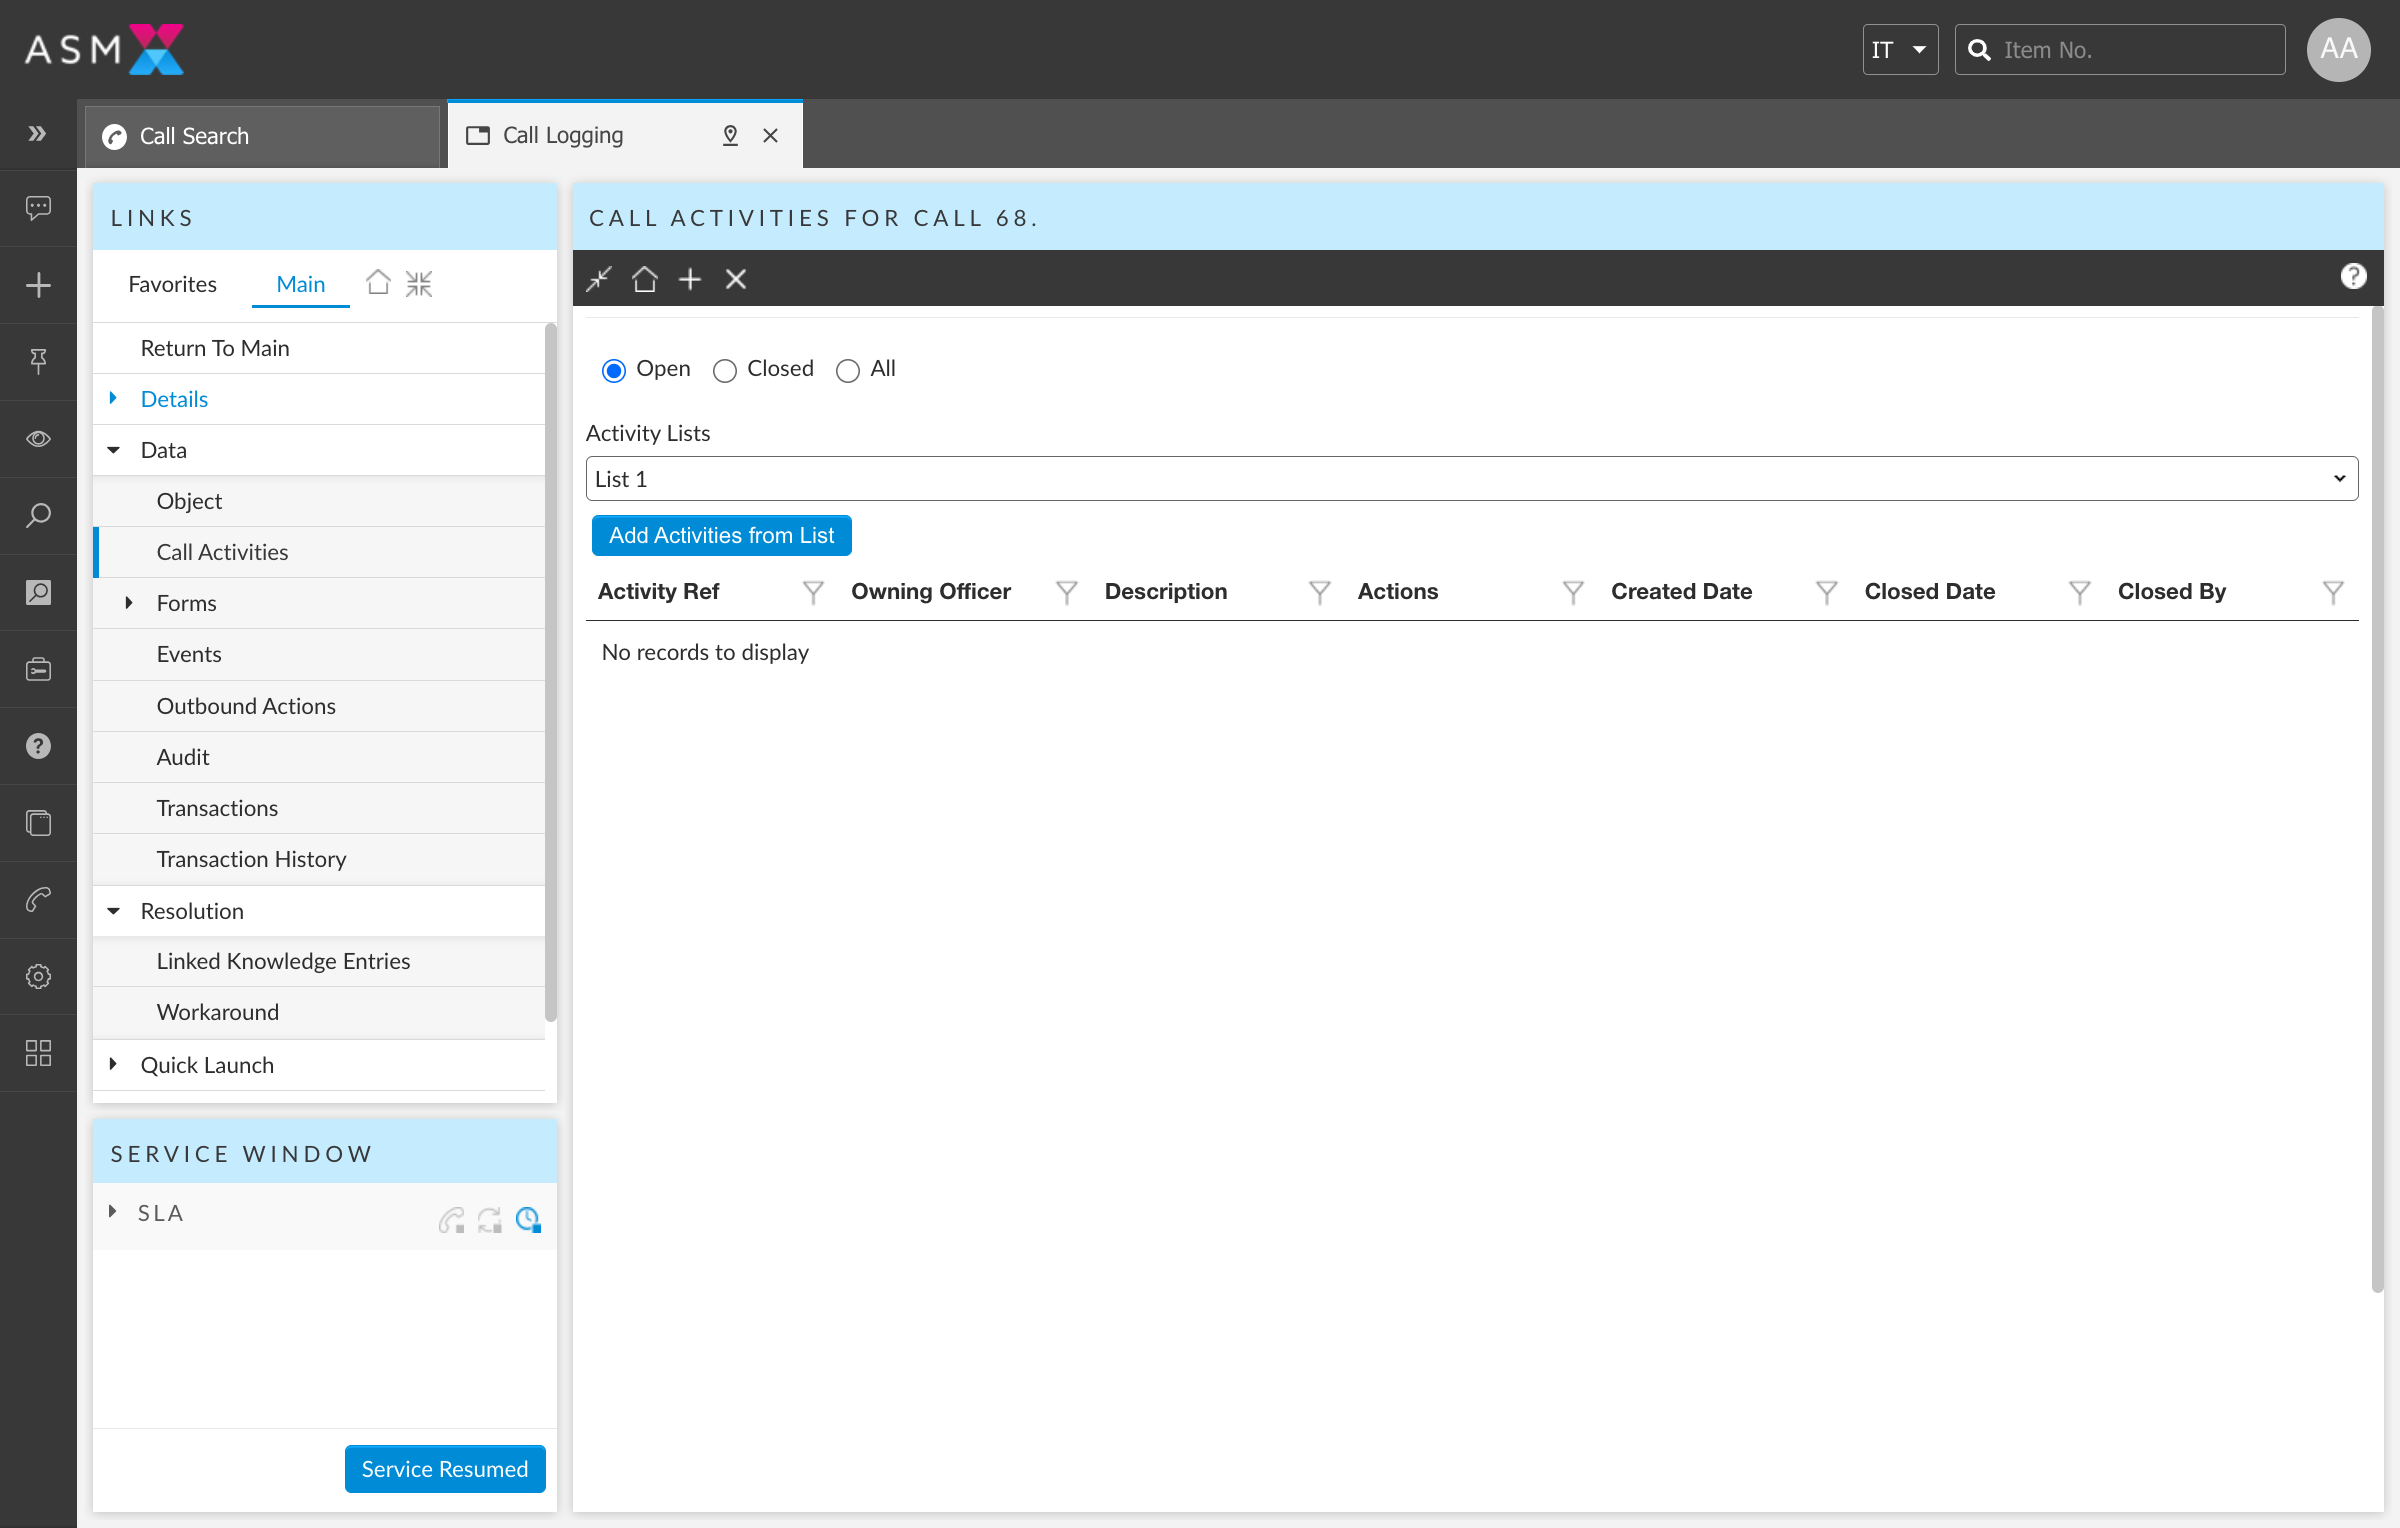Open the IT partition dropdown
Image resolution: width=2400 pixels, height=1528 pixels.
1900,50
